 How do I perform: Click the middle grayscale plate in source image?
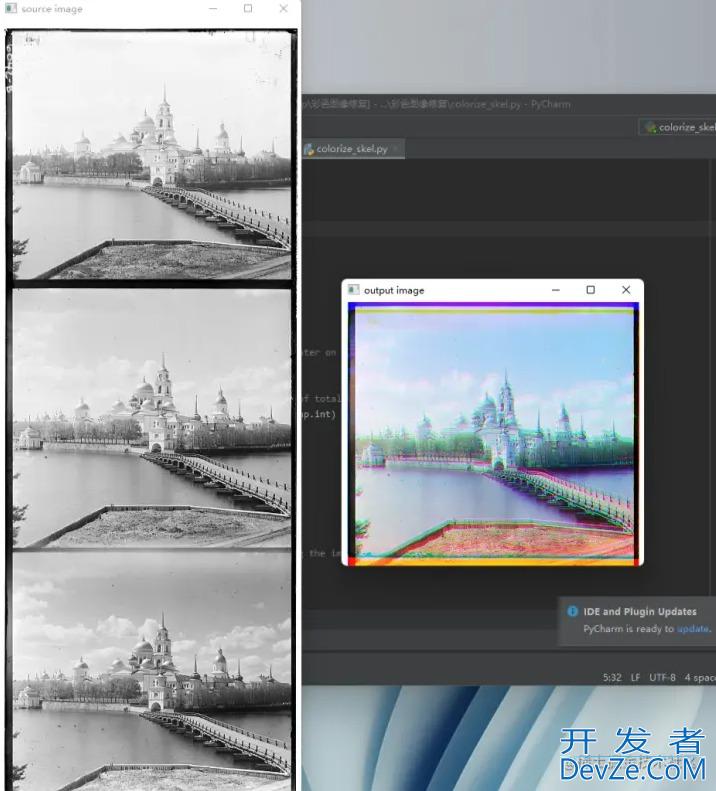[151, 418]
